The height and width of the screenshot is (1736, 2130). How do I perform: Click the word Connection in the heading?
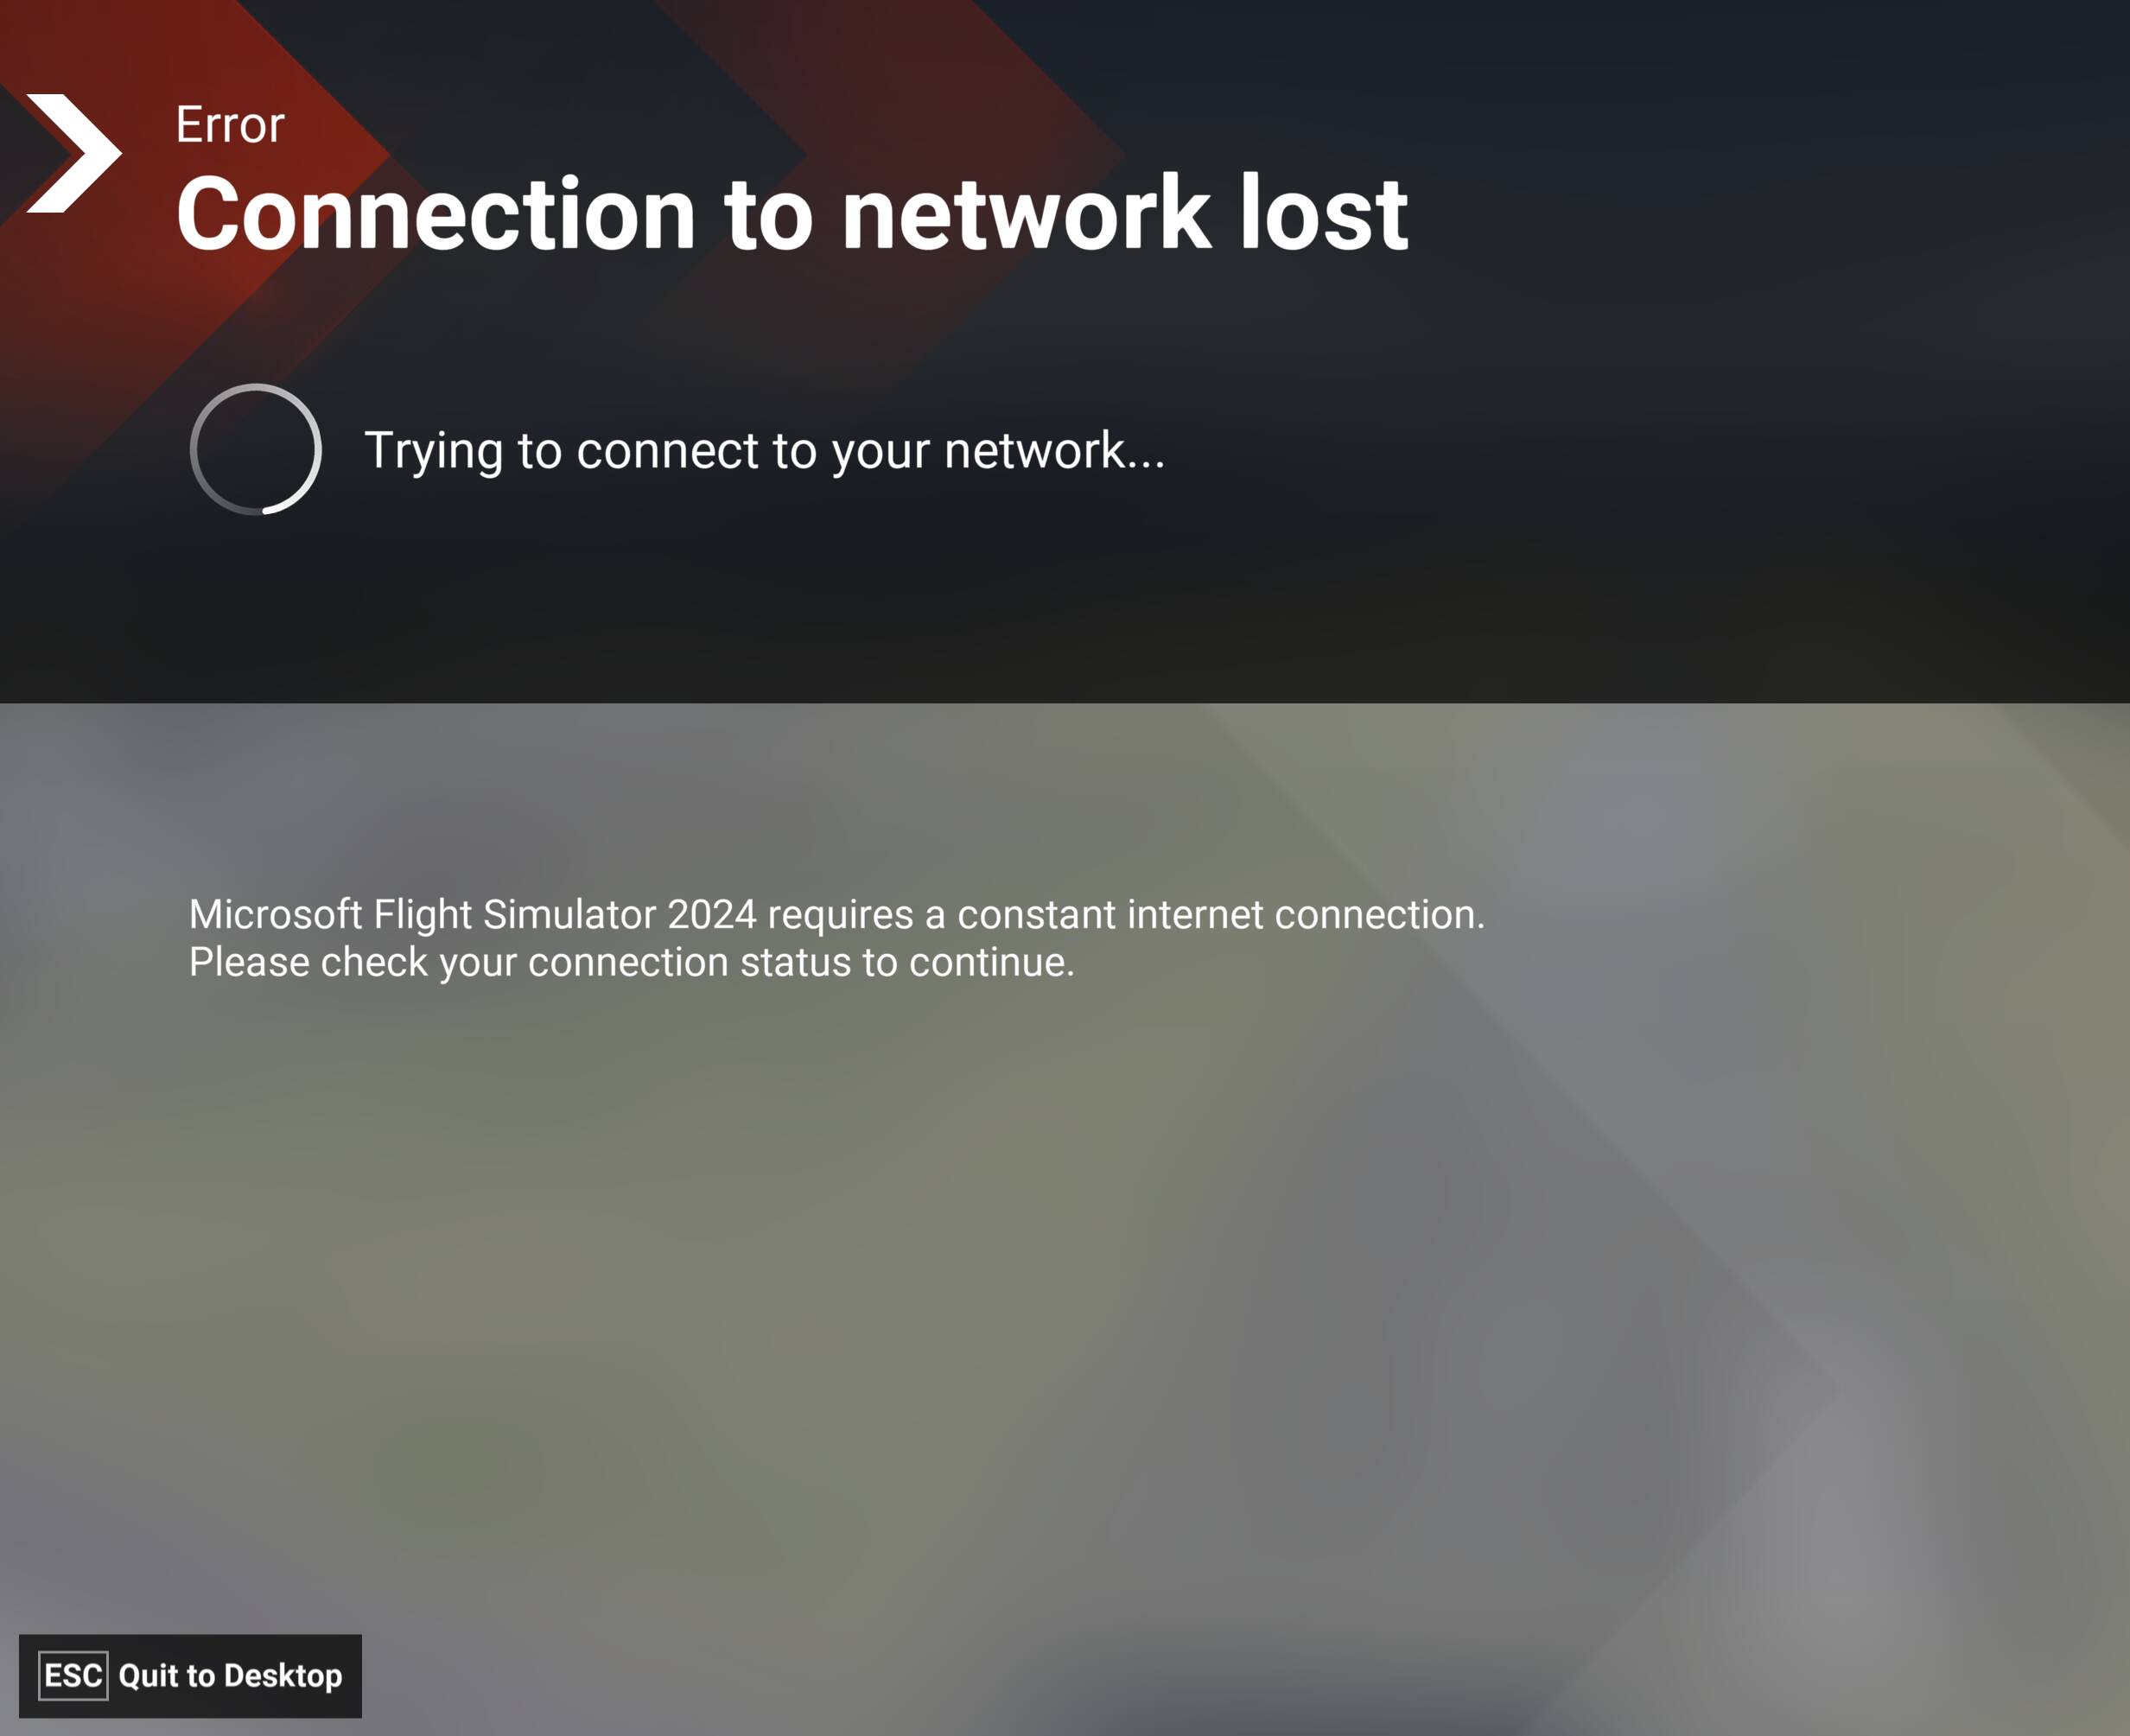click(435, 213)
